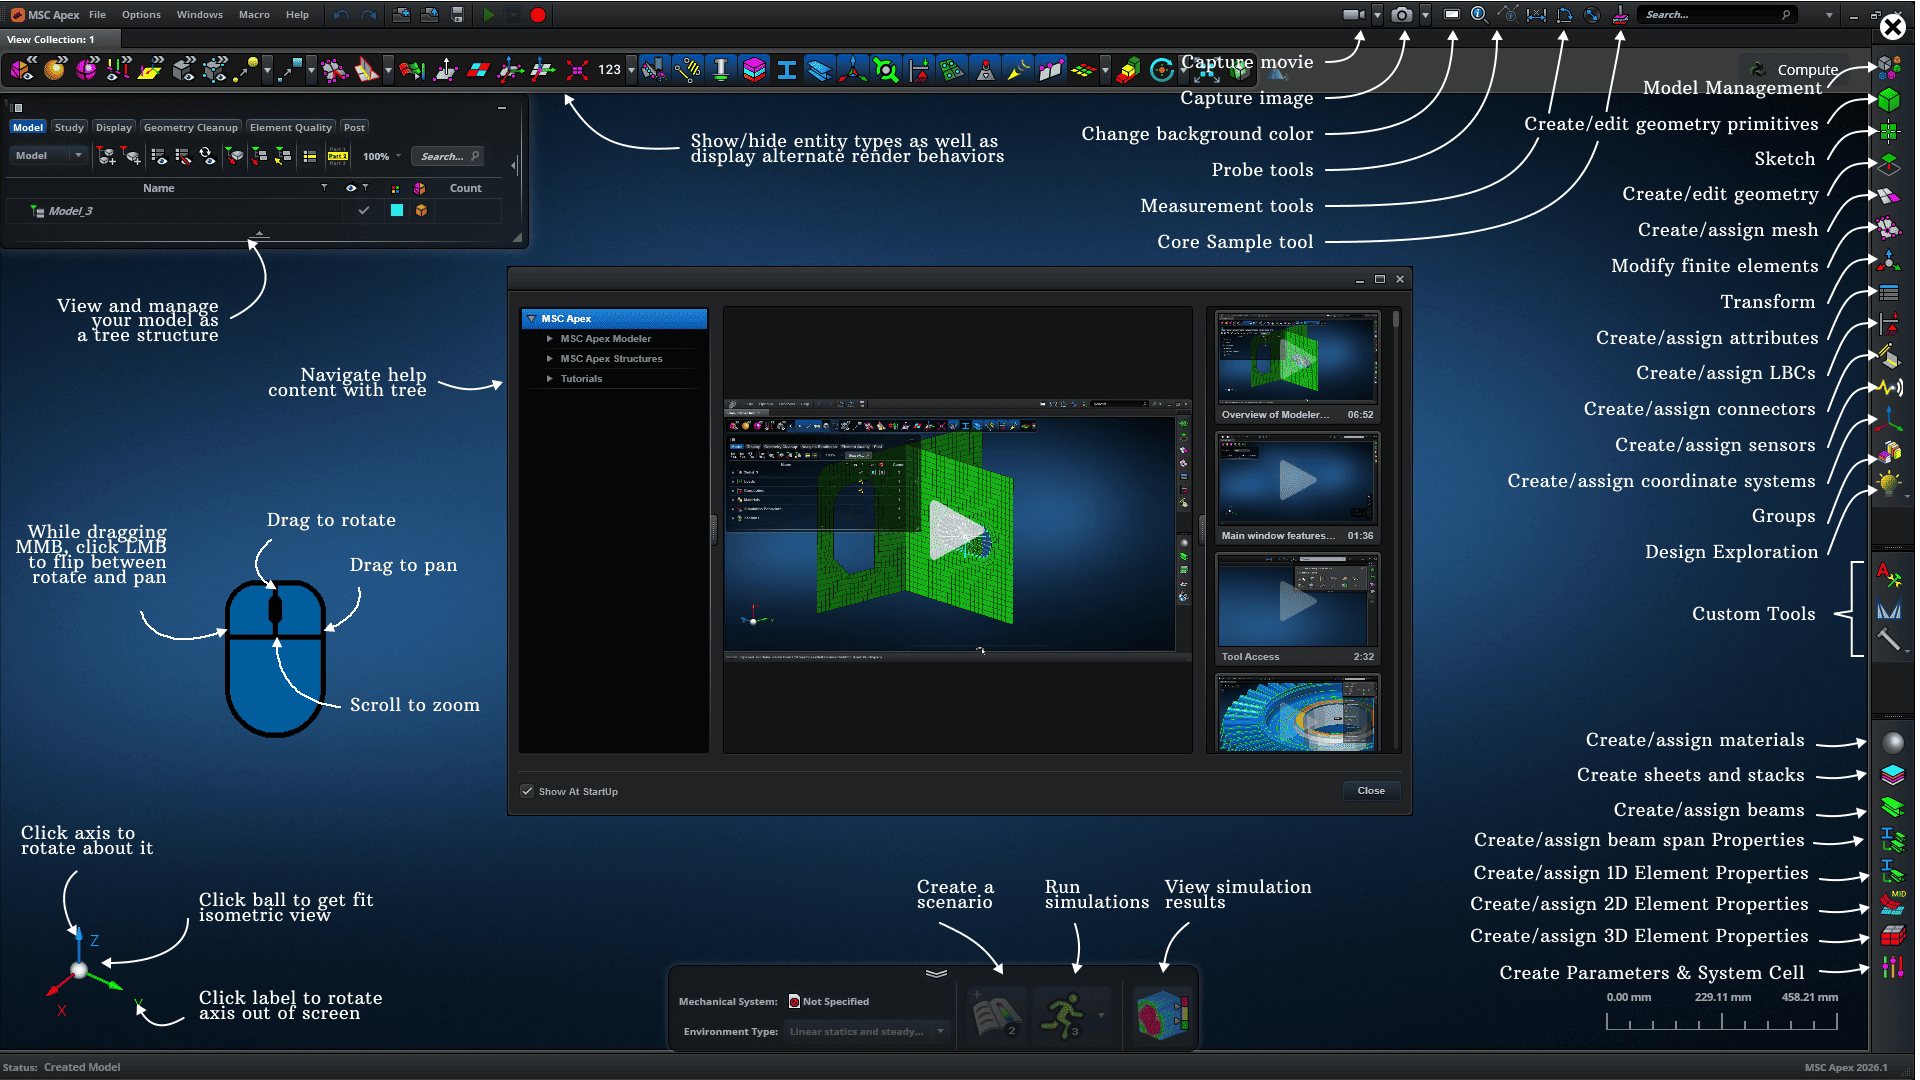The height and width of the screenshot is (1080, 1920).
Task: Switch to the Post tab
Action: pyautogui.click(x=354, y=128)
